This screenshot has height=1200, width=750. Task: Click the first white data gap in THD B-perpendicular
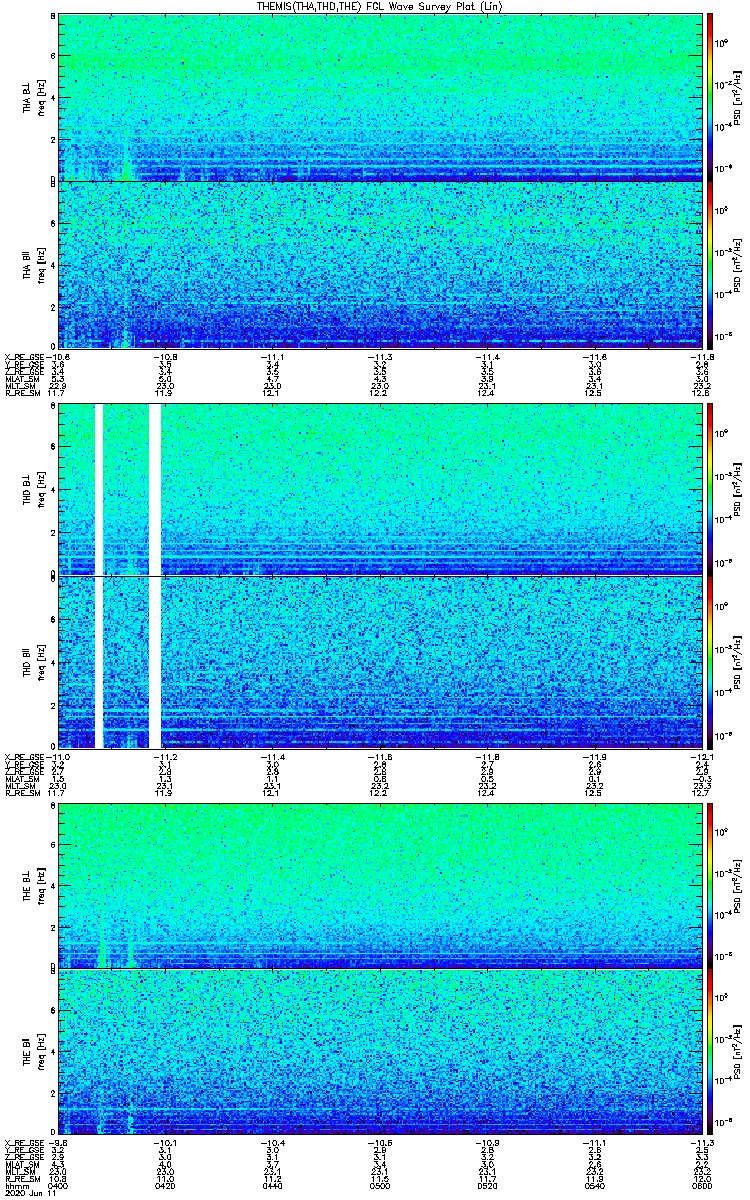[99, 489]
